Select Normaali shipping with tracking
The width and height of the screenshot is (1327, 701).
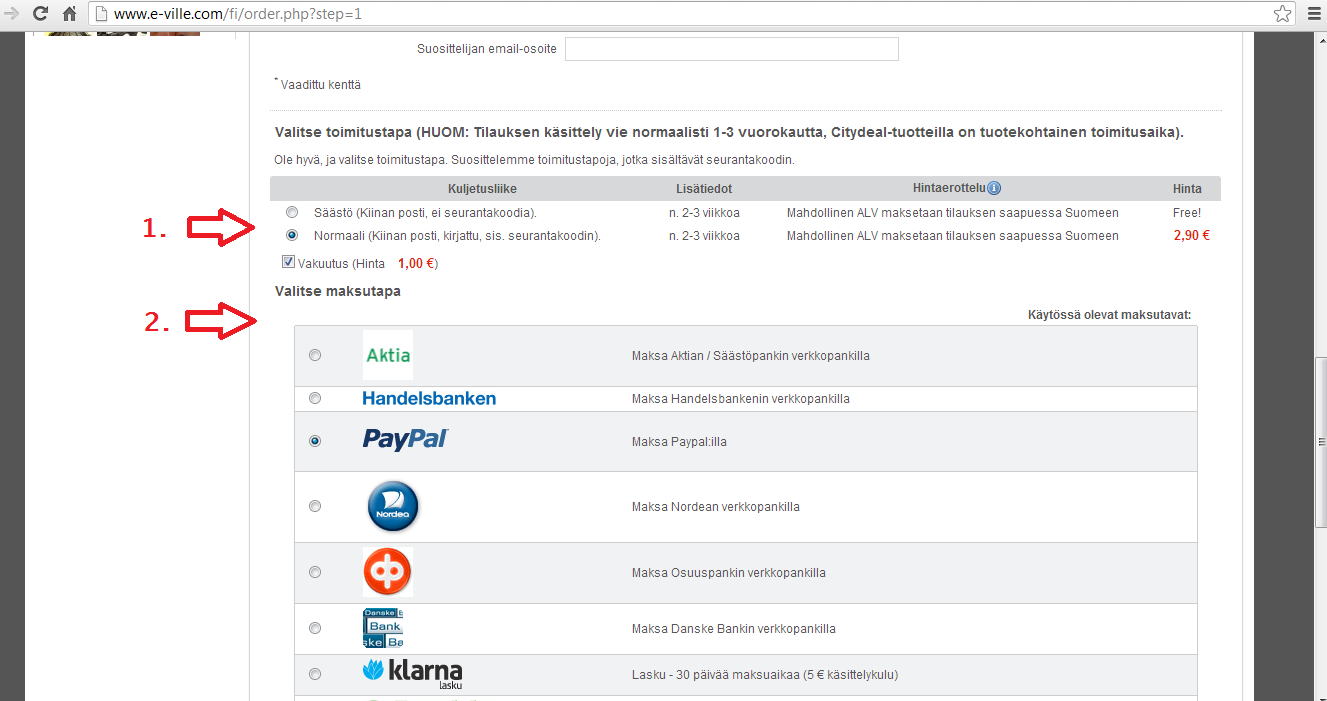(x=292, y=235)
